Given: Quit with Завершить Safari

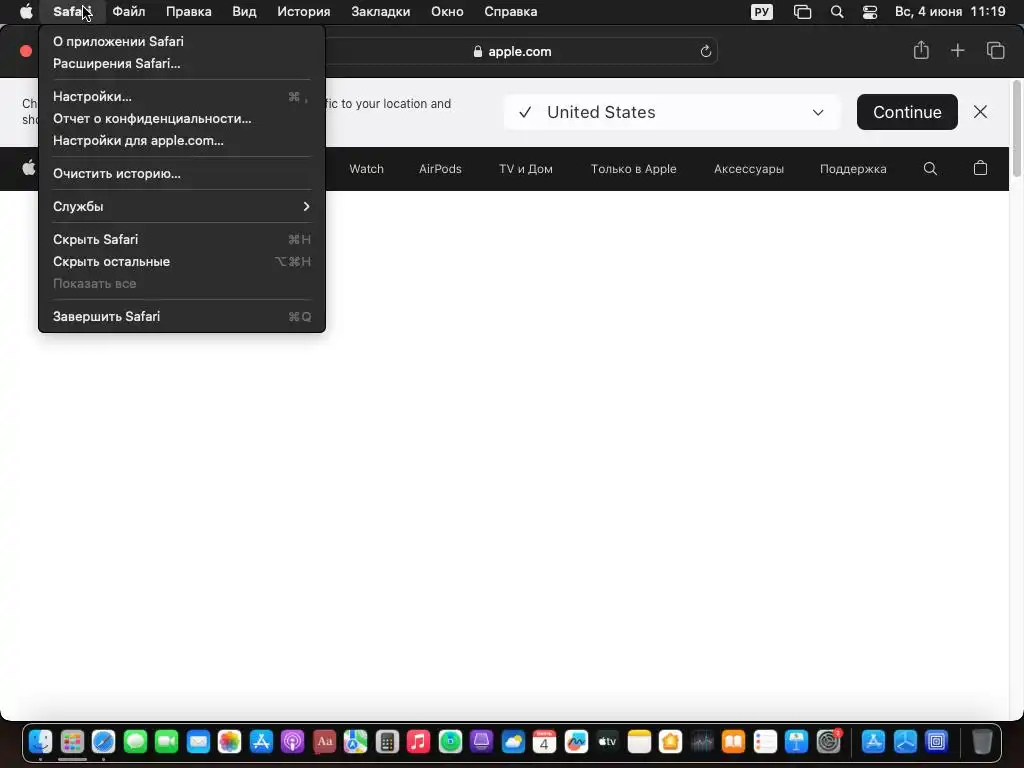Looking at the screenshot, I should [x=182, y=317].
